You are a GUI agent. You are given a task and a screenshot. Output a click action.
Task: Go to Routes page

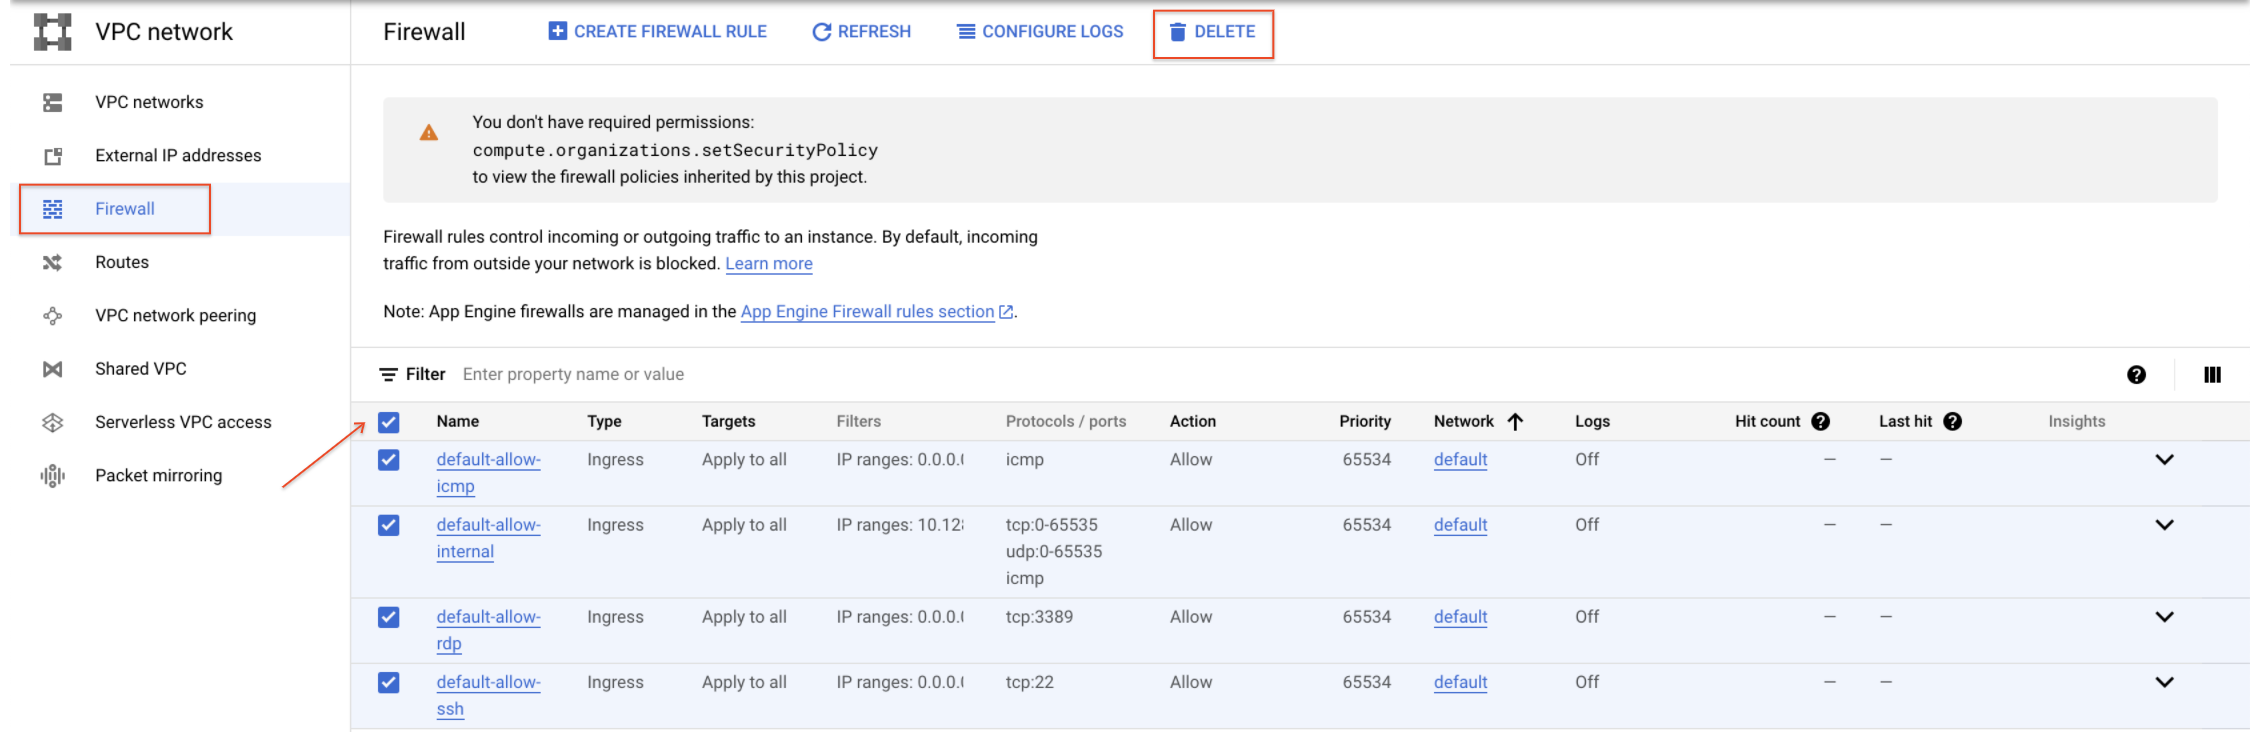pos(122,262)
